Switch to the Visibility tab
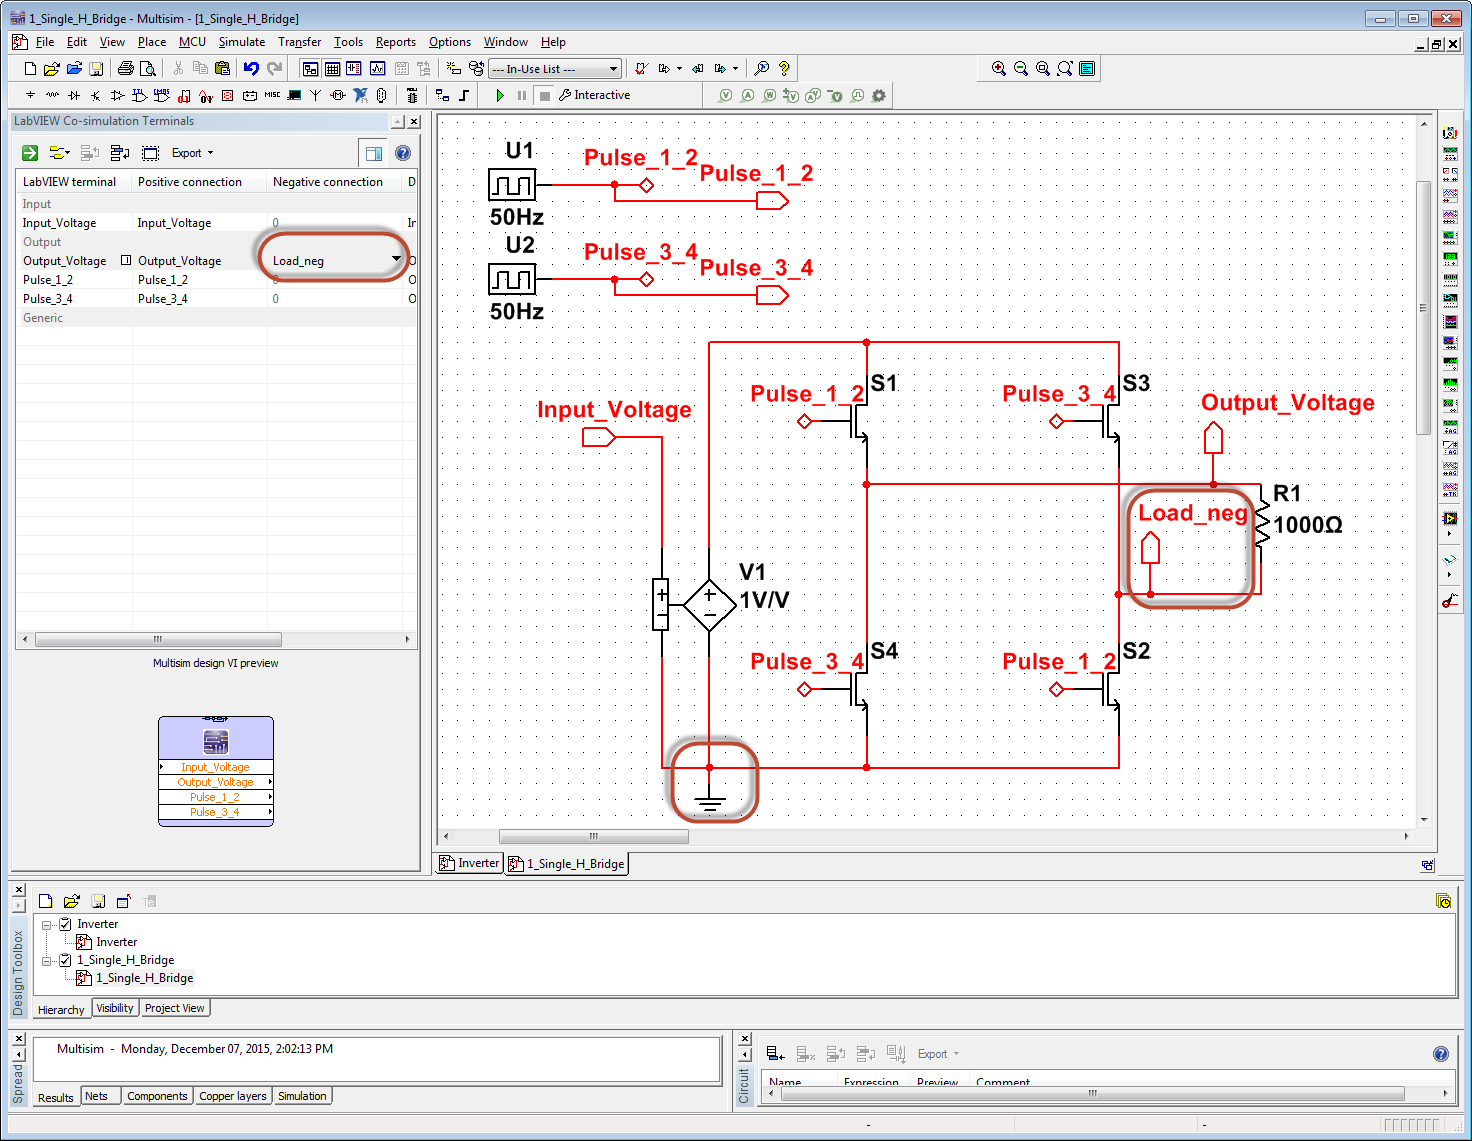Viewport: 1472px width, 1141px height. pyautogui.click(x=115, y=1008)
